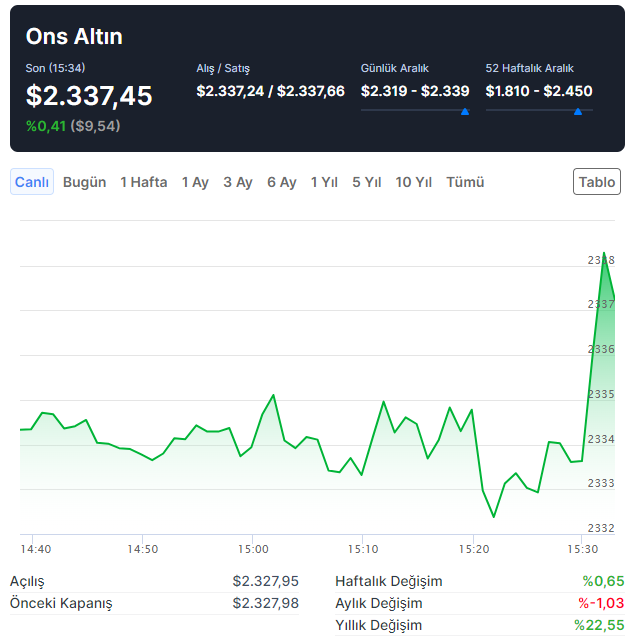Image resolution: width=633 pixels, height=637 pixels.
Task: Click the Tablo view button
Action: (x=597, y=182)
